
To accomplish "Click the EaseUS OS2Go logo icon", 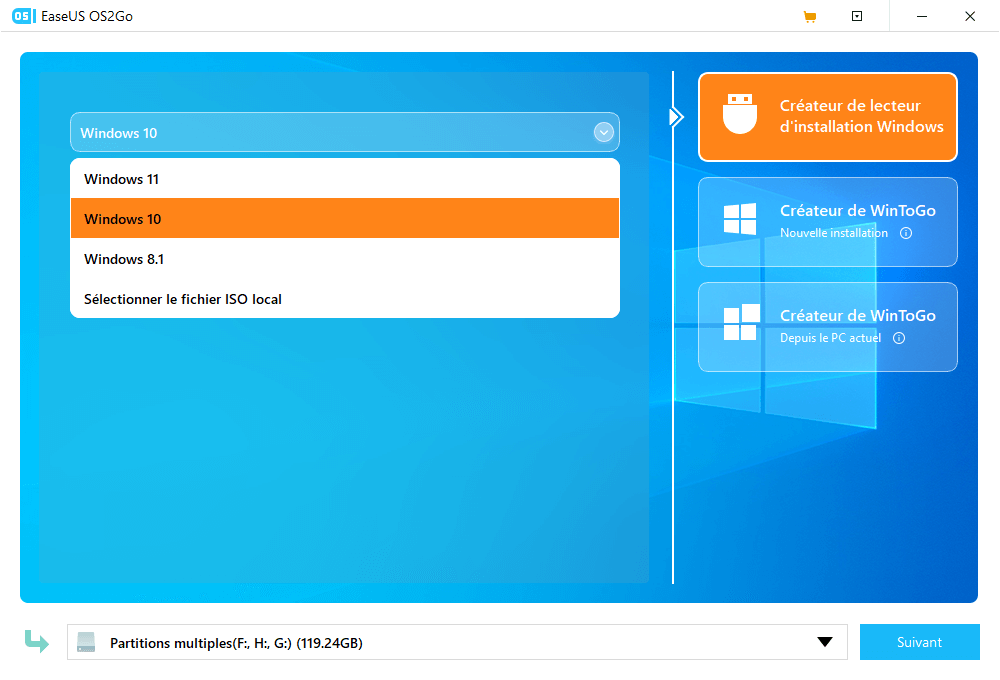I will click(24, 16).
